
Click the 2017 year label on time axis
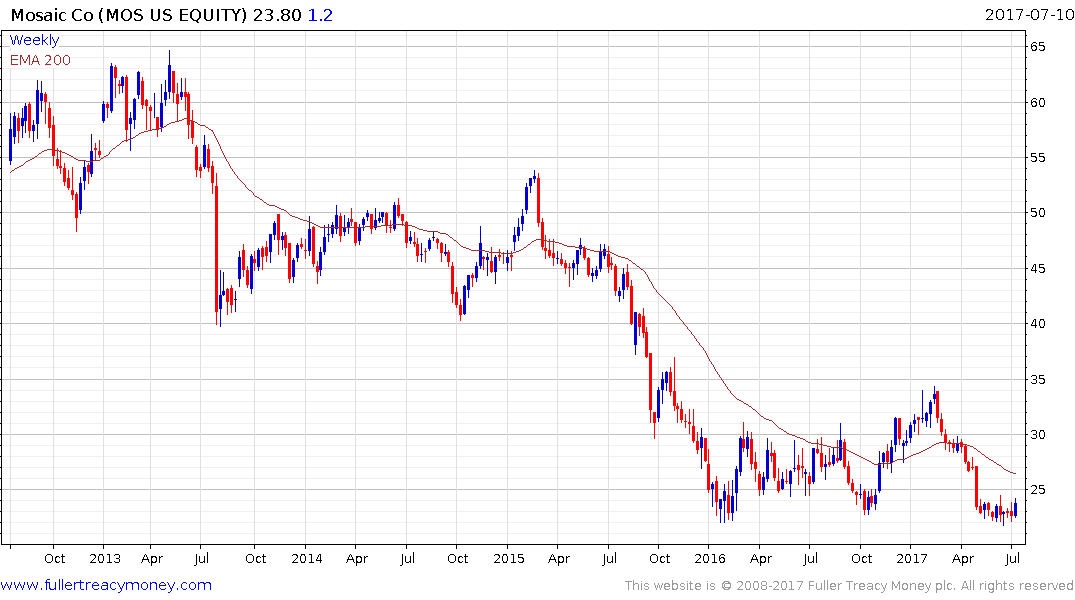point(912,558)
